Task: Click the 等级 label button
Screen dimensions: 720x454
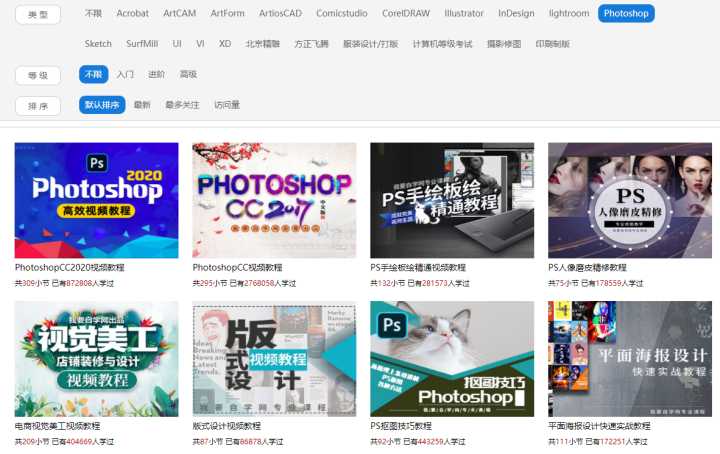Action: [38, 75]
